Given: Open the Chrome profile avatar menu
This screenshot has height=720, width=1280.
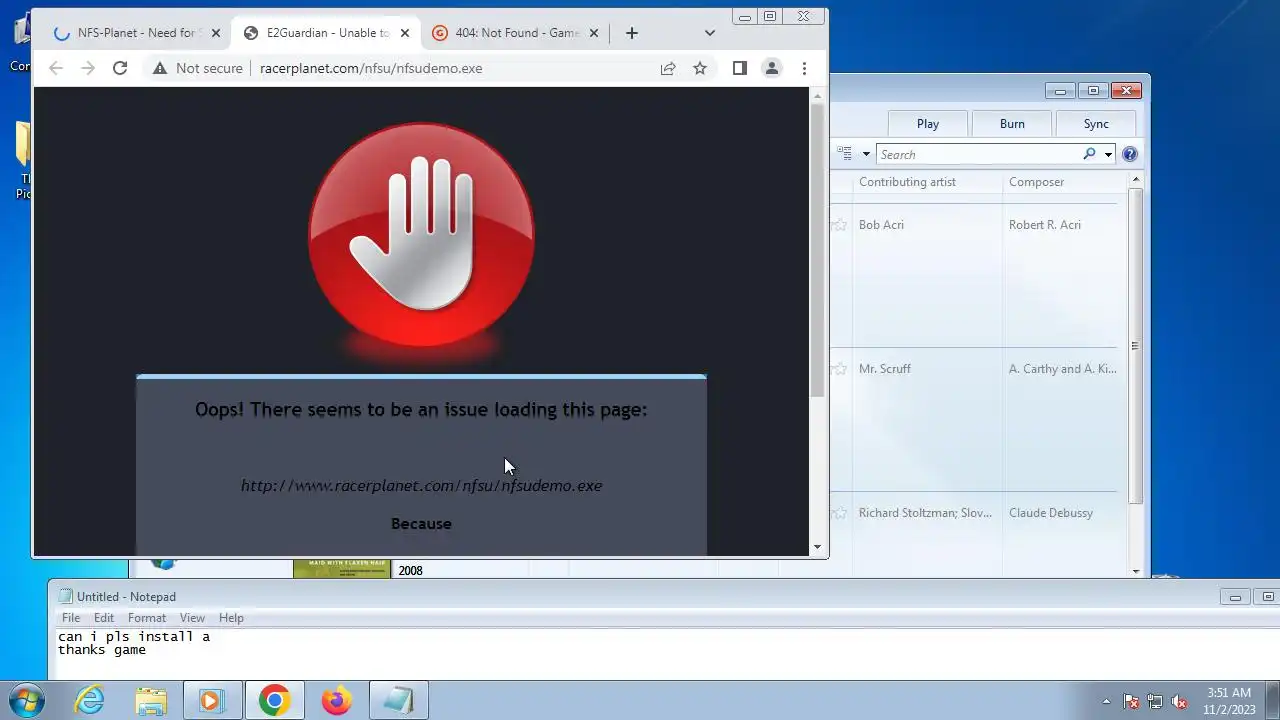Looking at the screenshot, I should coord(772,68).
